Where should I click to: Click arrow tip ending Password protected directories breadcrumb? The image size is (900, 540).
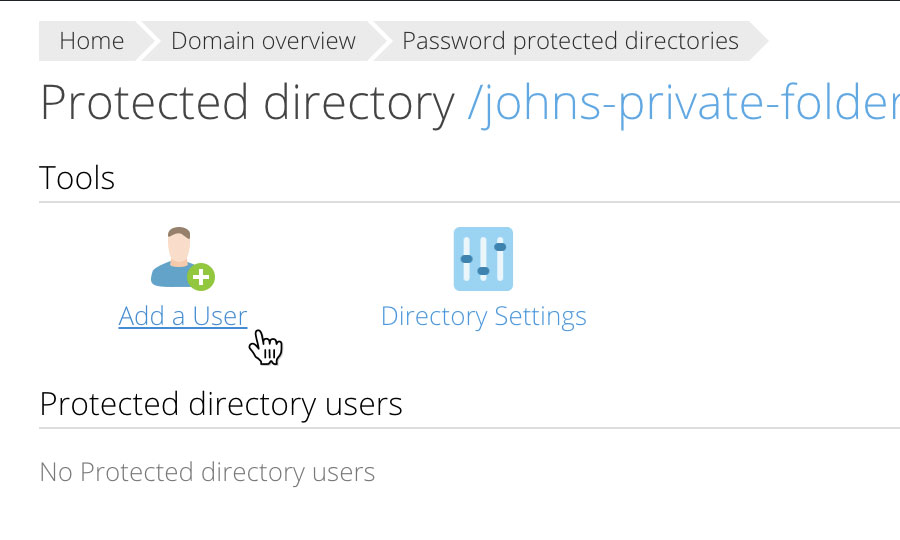coord(759,41)
